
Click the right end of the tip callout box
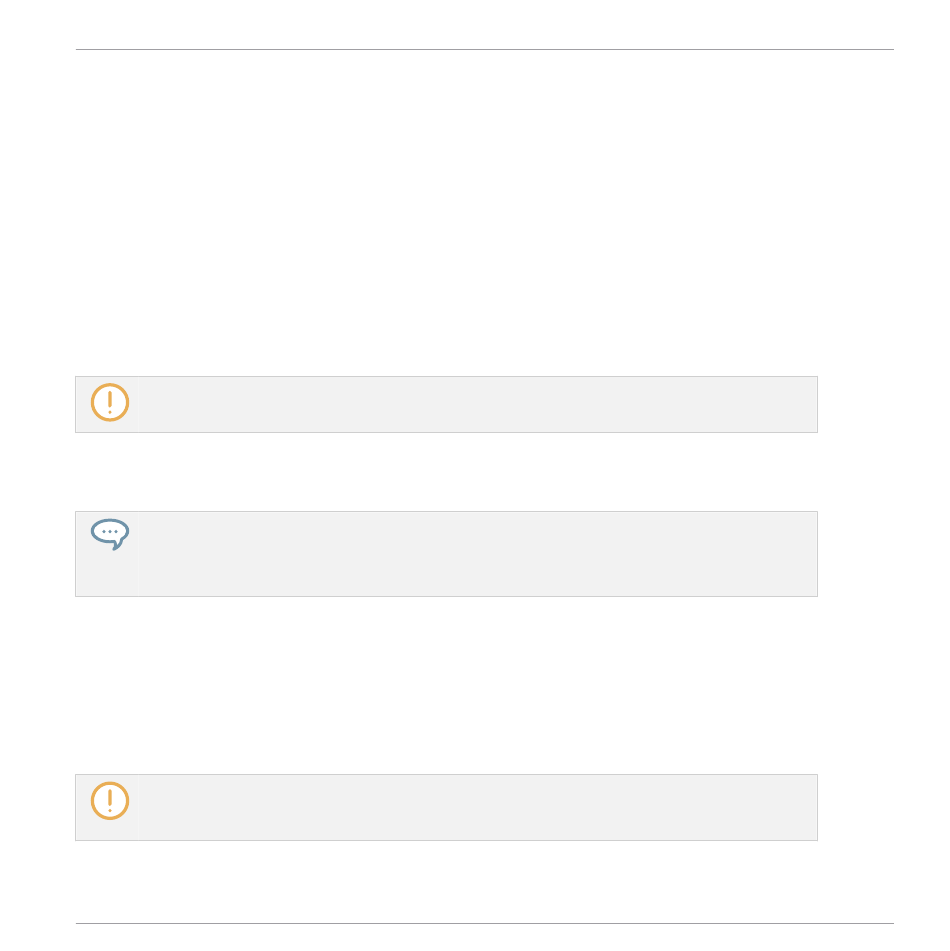point(813,554)
